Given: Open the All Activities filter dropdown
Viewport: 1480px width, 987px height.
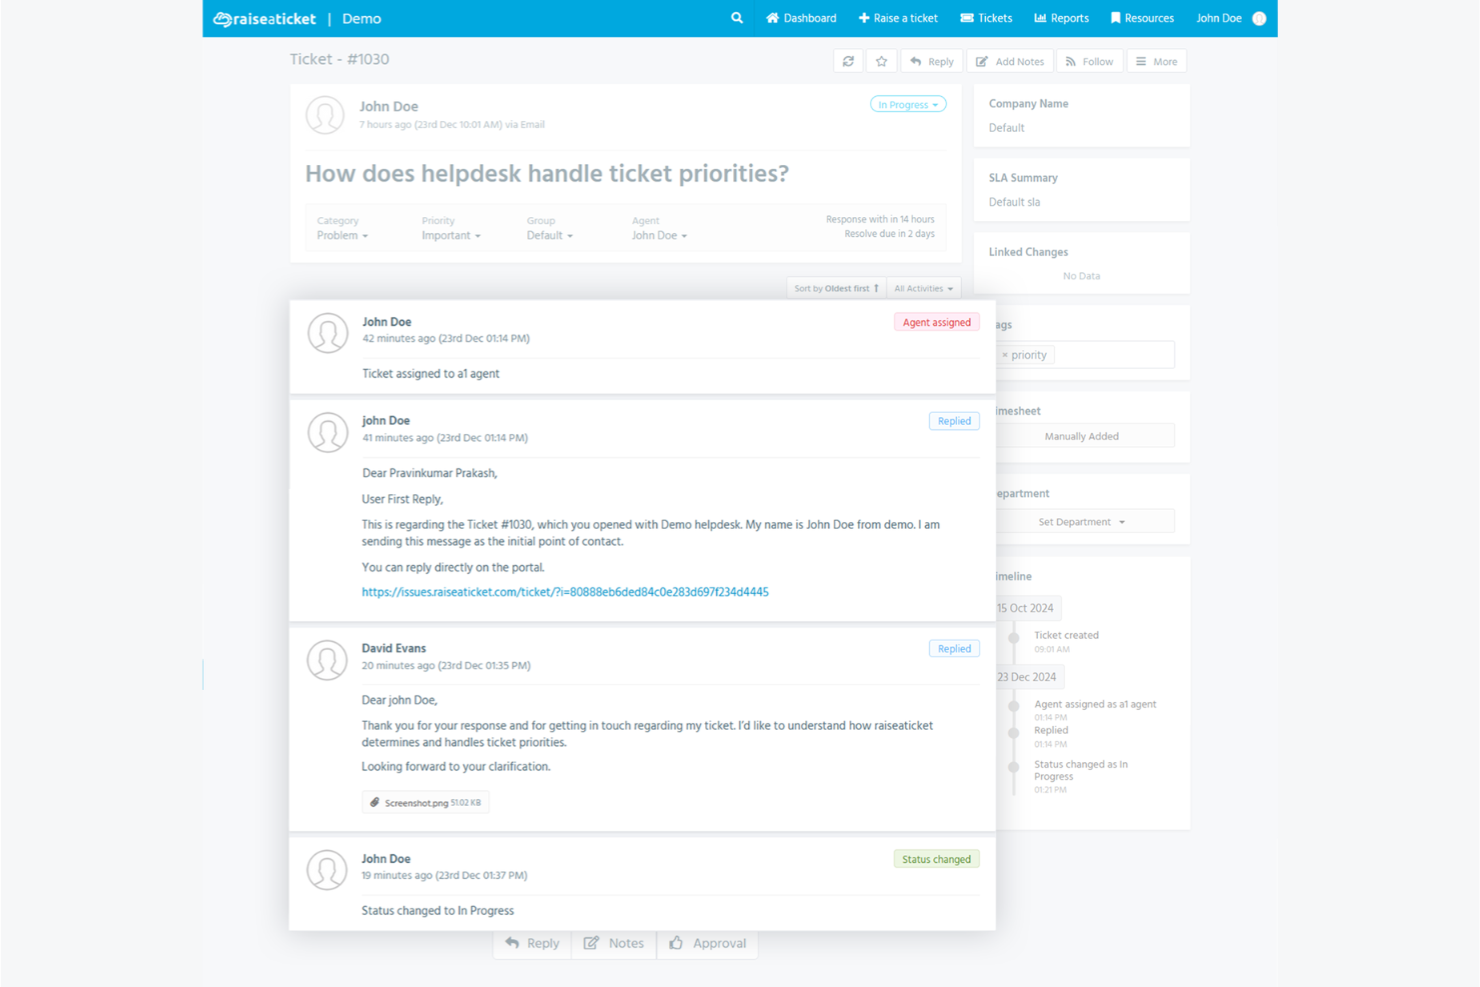Looking at the screenshot, I should click(922, 288).
